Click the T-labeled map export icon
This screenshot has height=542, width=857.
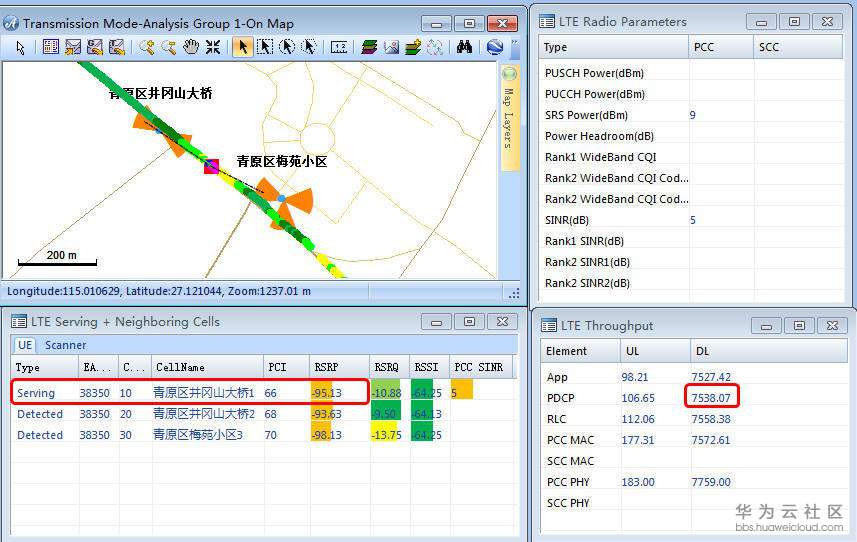point(116,48)
